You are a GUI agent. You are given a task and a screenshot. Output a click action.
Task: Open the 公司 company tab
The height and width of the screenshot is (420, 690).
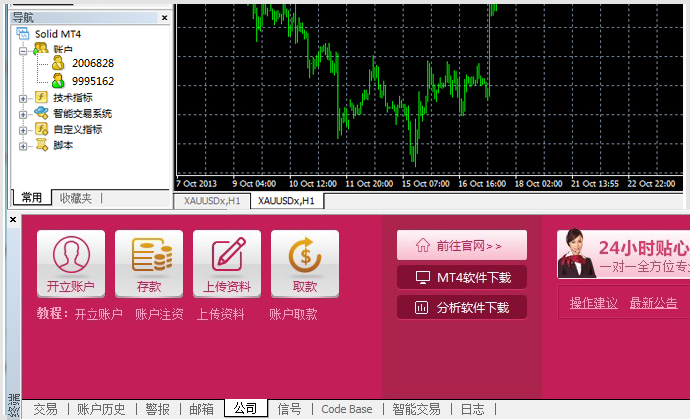246,408
